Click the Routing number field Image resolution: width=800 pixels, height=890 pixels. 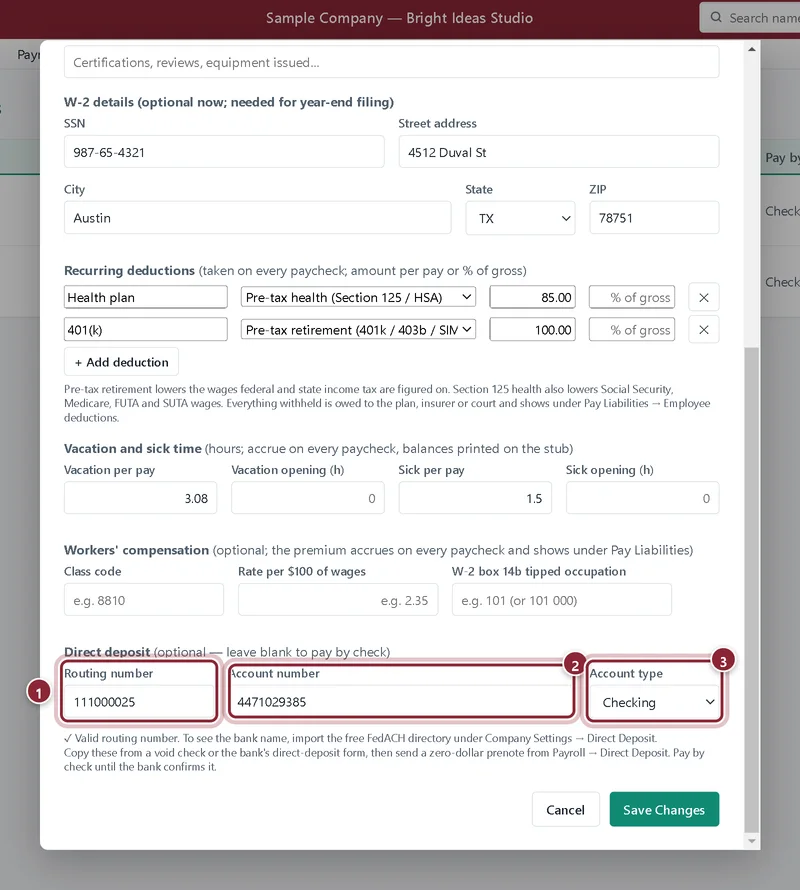point(139,702)
